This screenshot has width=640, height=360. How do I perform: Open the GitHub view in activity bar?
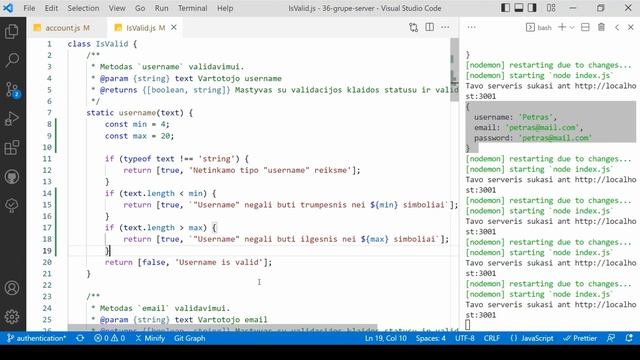pyautogui.click(x=12, y=177)
